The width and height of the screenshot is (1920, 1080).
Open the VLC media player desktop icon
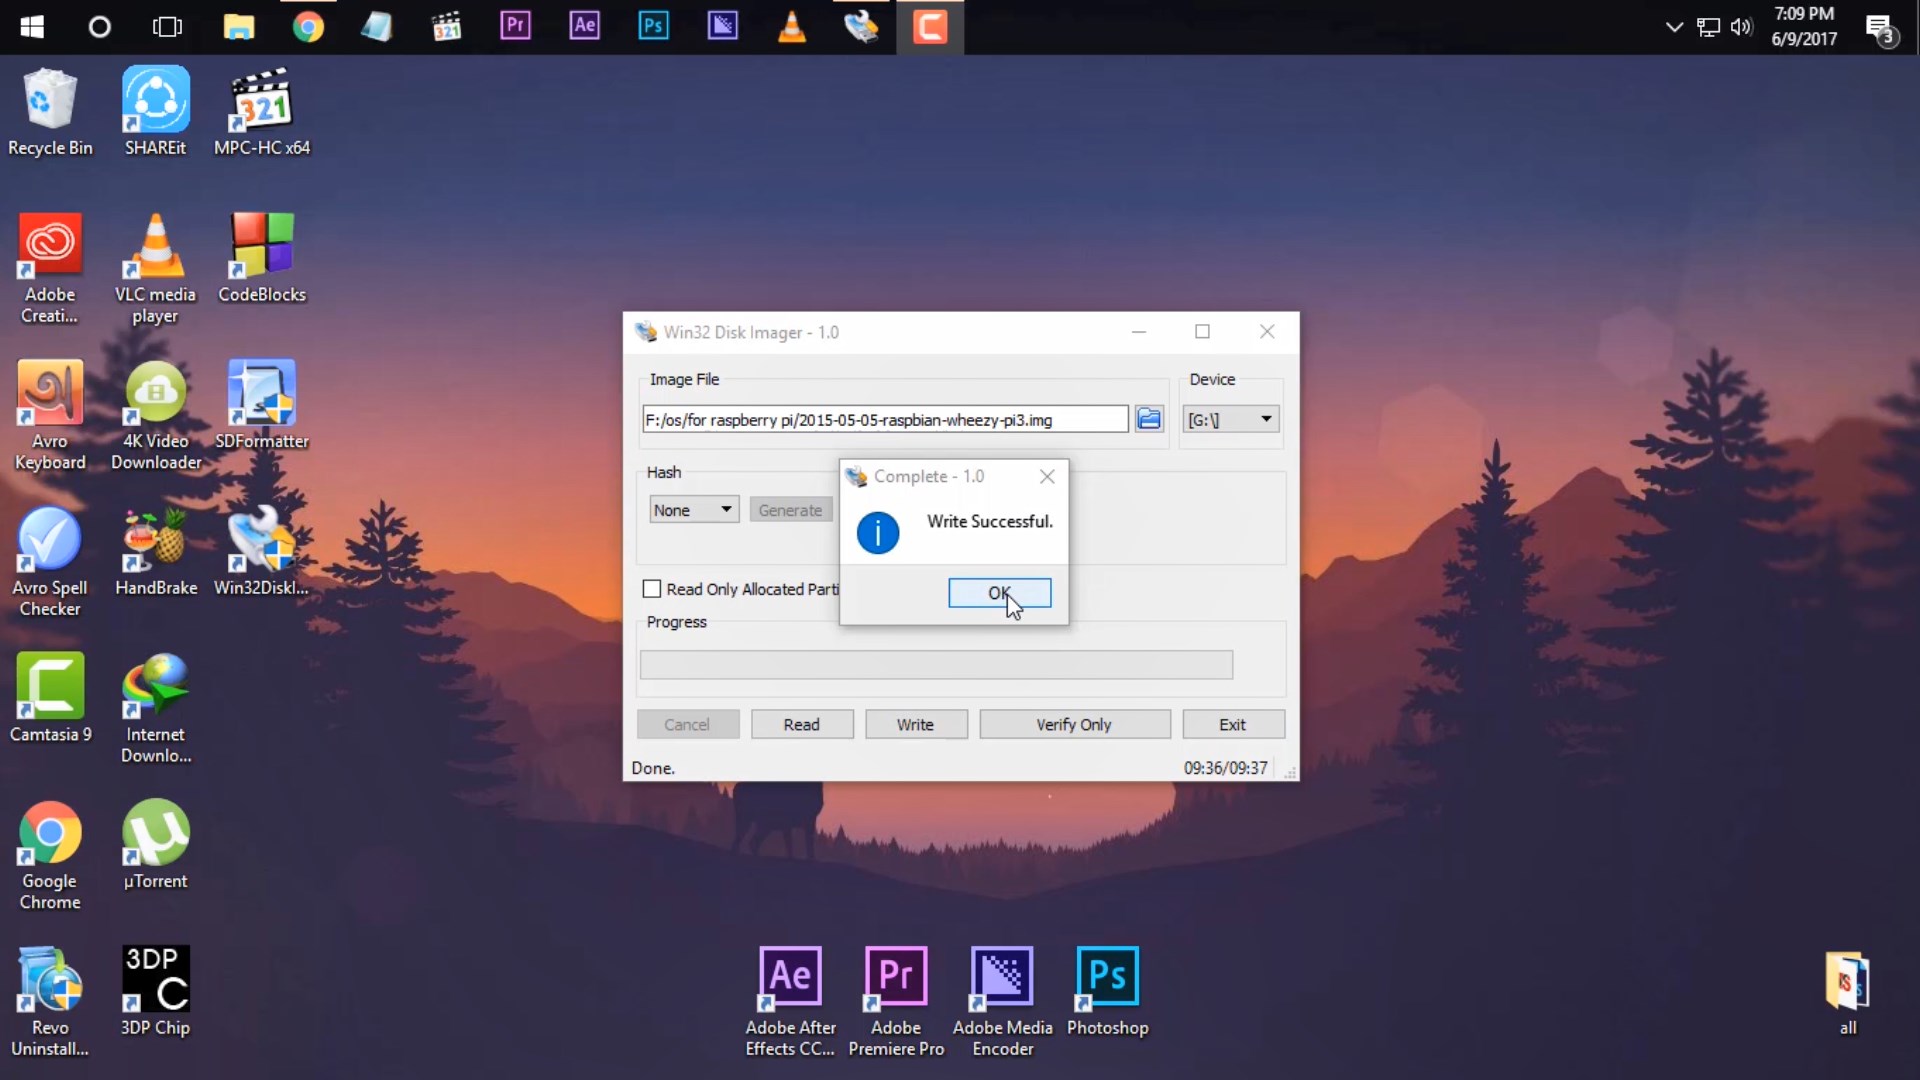pos(155,268)
